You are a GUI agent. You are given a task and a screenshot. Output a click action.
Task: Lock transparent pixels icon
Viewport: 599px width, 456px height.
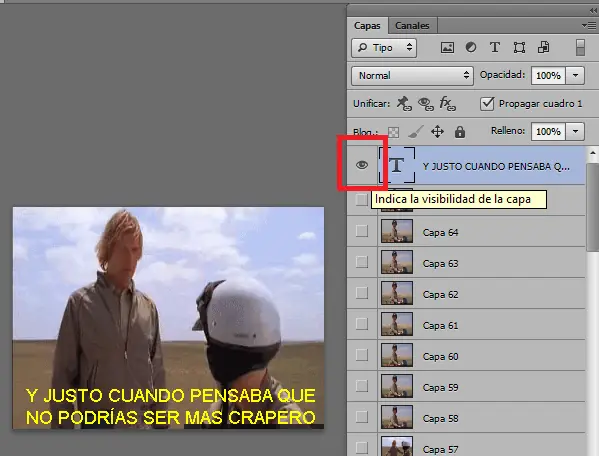click(x=393, y=132)
